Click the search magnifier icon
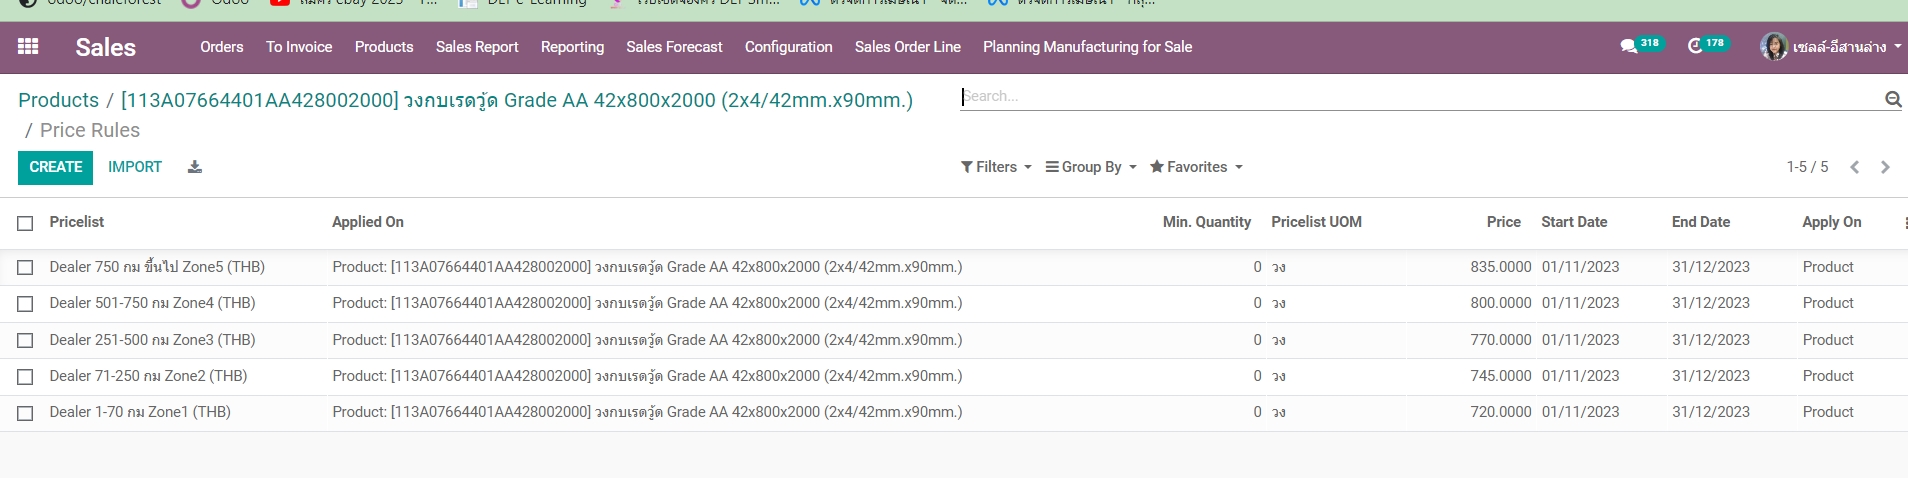Image resolution: width=1908 pixels, height=478 pixels. 1892,98
